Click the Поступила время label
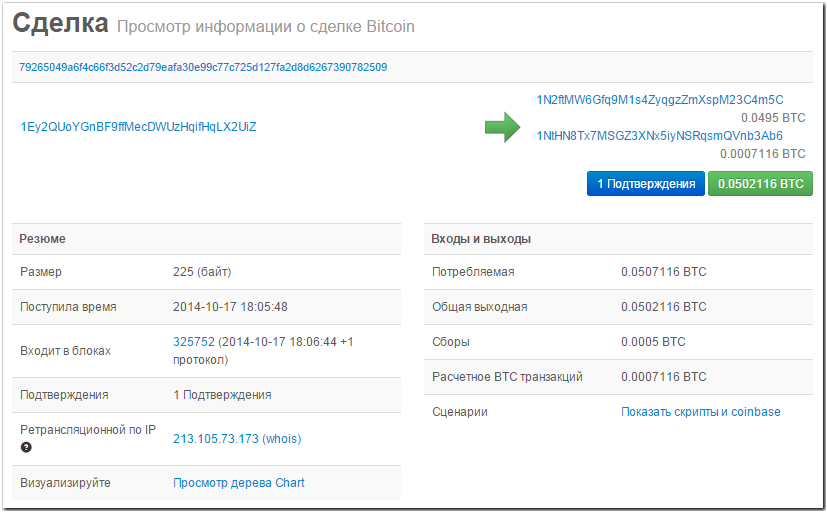This screenshot has width=827, height=512. 68,307
